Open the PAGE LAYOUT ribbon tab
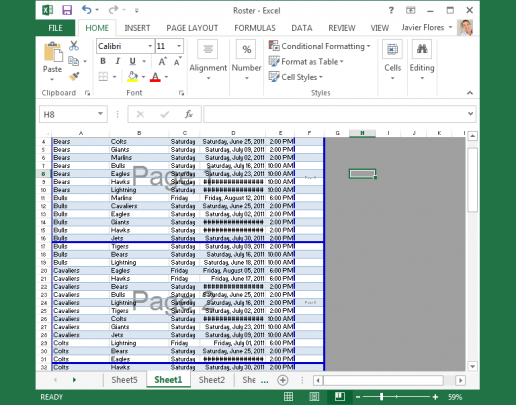516x405 pixels. [192, 28]
